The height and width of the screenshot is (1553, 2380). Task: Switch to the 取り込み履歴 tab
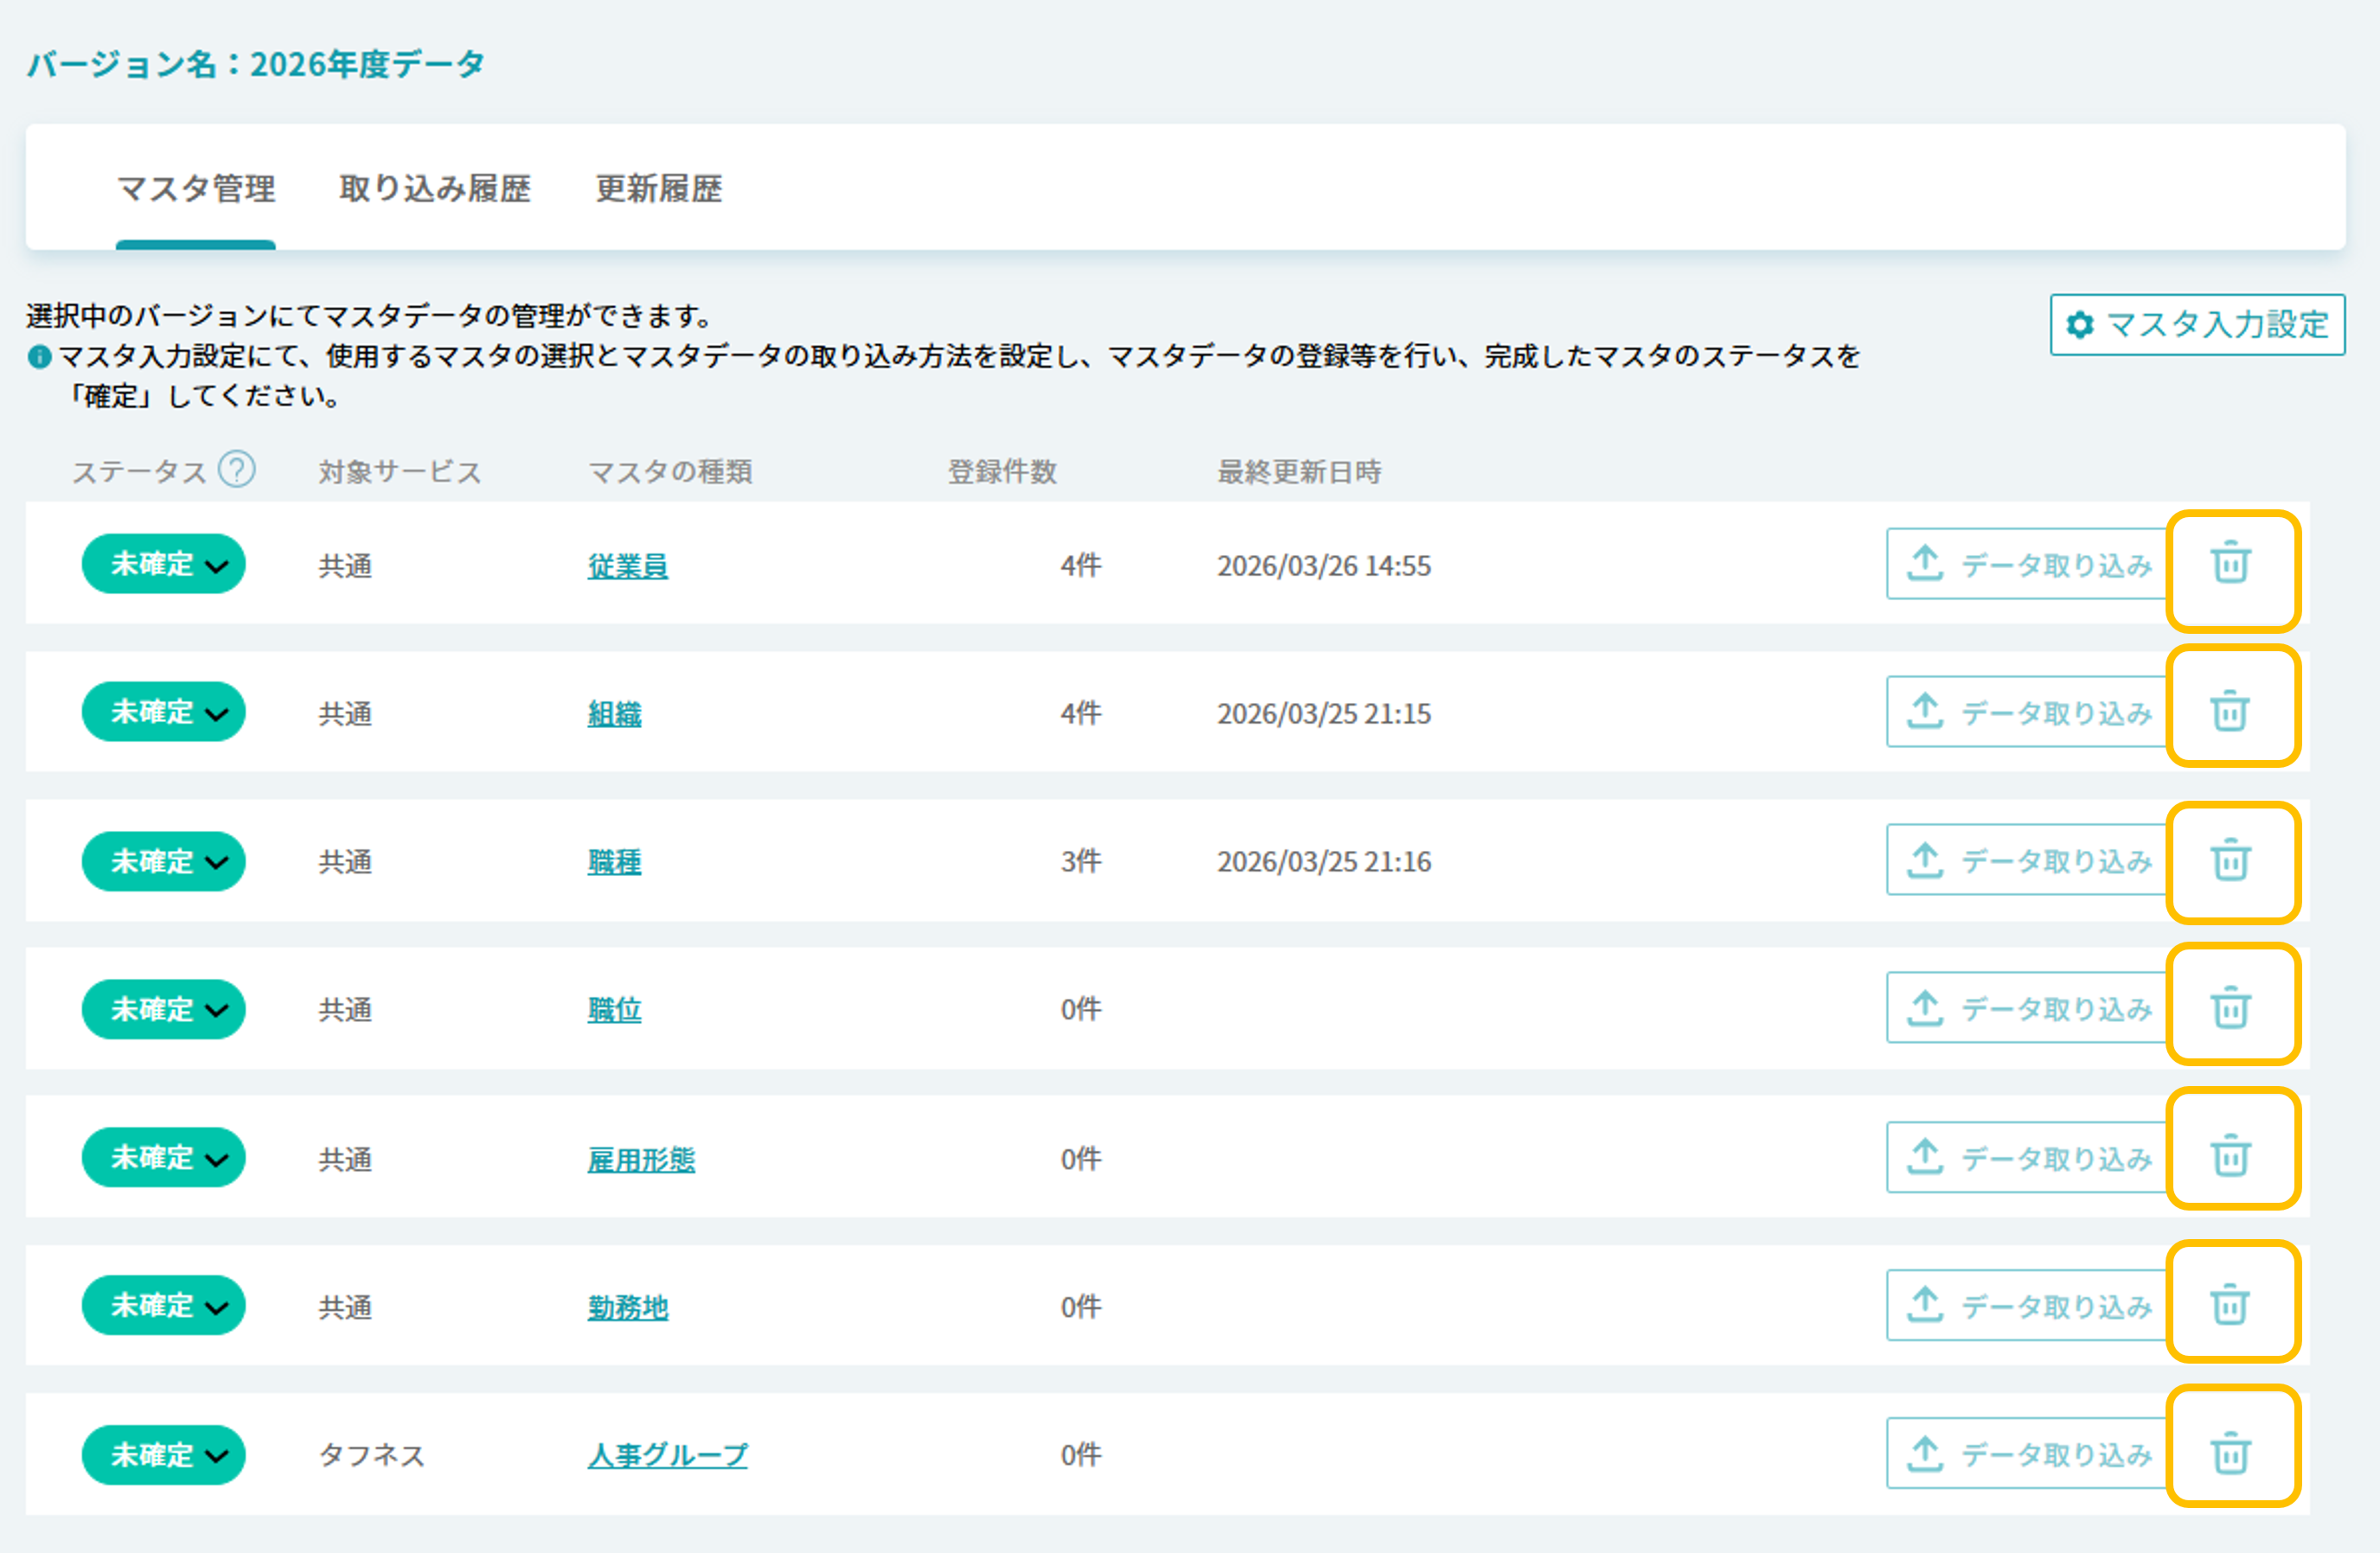point(435,189)
